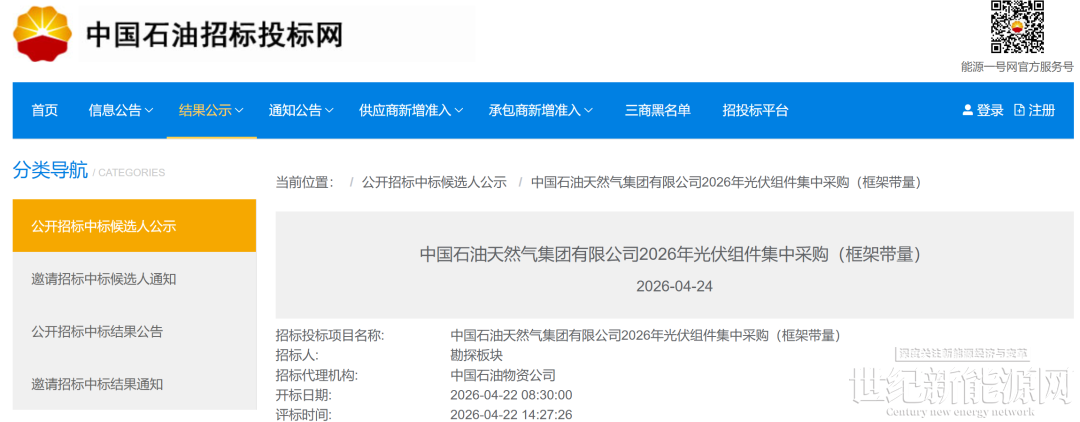Expand the 信息公告 dropdown
1080x422 pixels.
coord(121,110)
